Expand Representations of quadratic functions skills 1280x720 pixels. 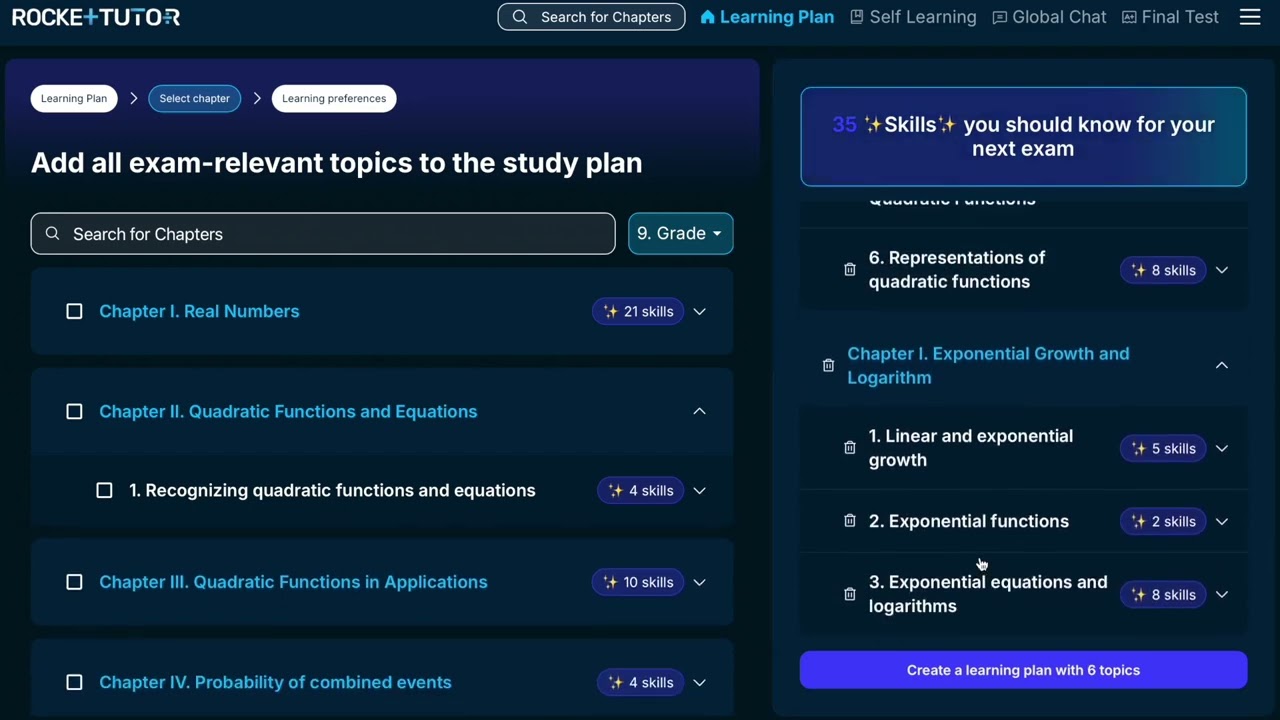1222,270
